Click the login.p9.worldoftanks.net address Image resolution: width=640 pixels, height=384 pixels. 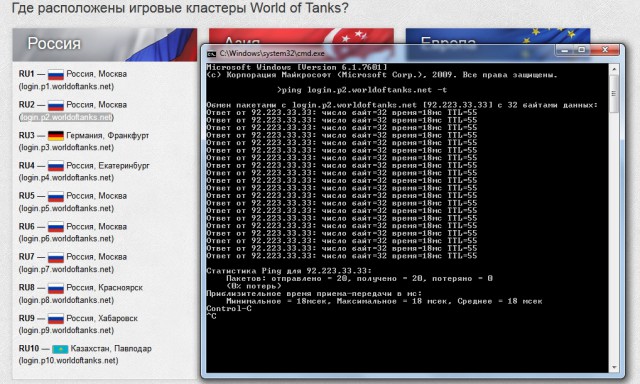66,330
